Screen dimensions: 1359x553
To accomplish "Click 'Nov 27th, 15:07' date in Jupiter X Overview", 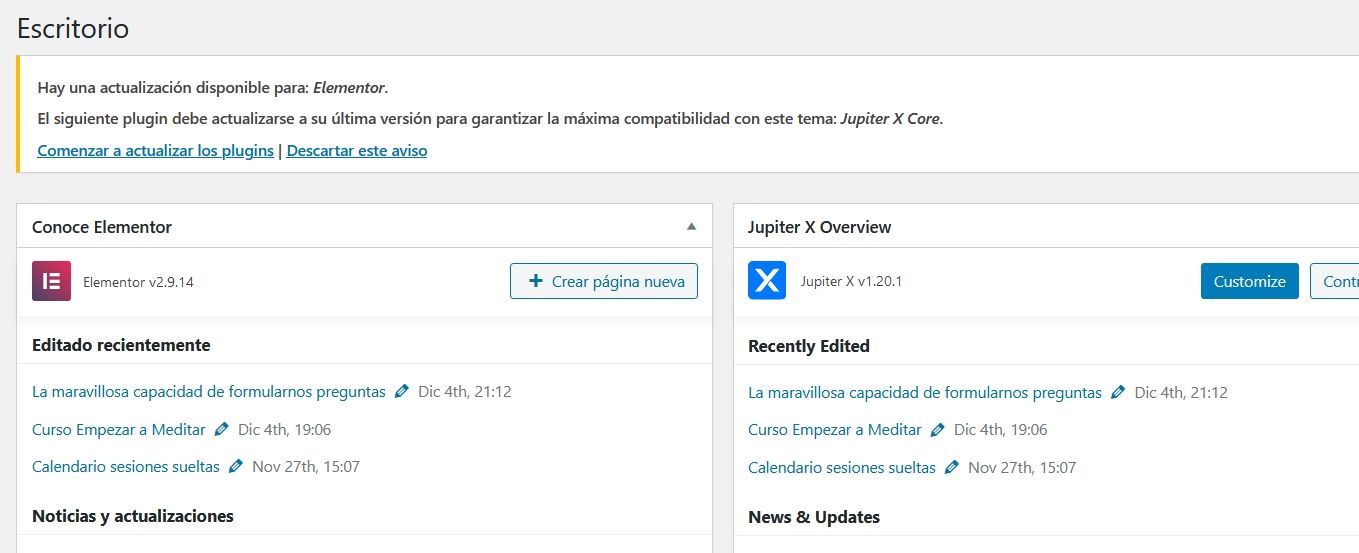I will [x=1022, y=467].
